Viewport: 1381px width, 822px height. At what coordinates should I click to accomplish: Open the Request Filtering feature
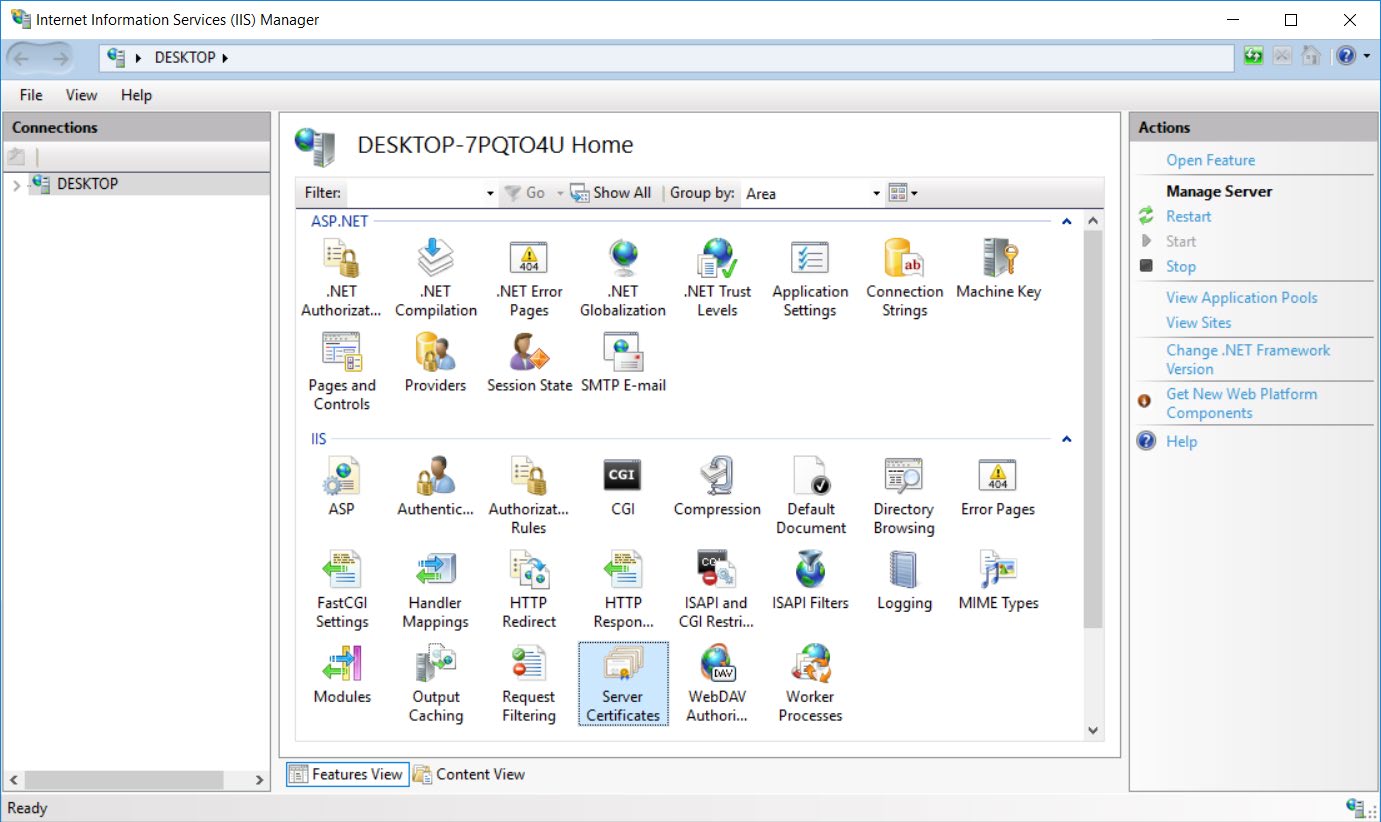(529, 683)
